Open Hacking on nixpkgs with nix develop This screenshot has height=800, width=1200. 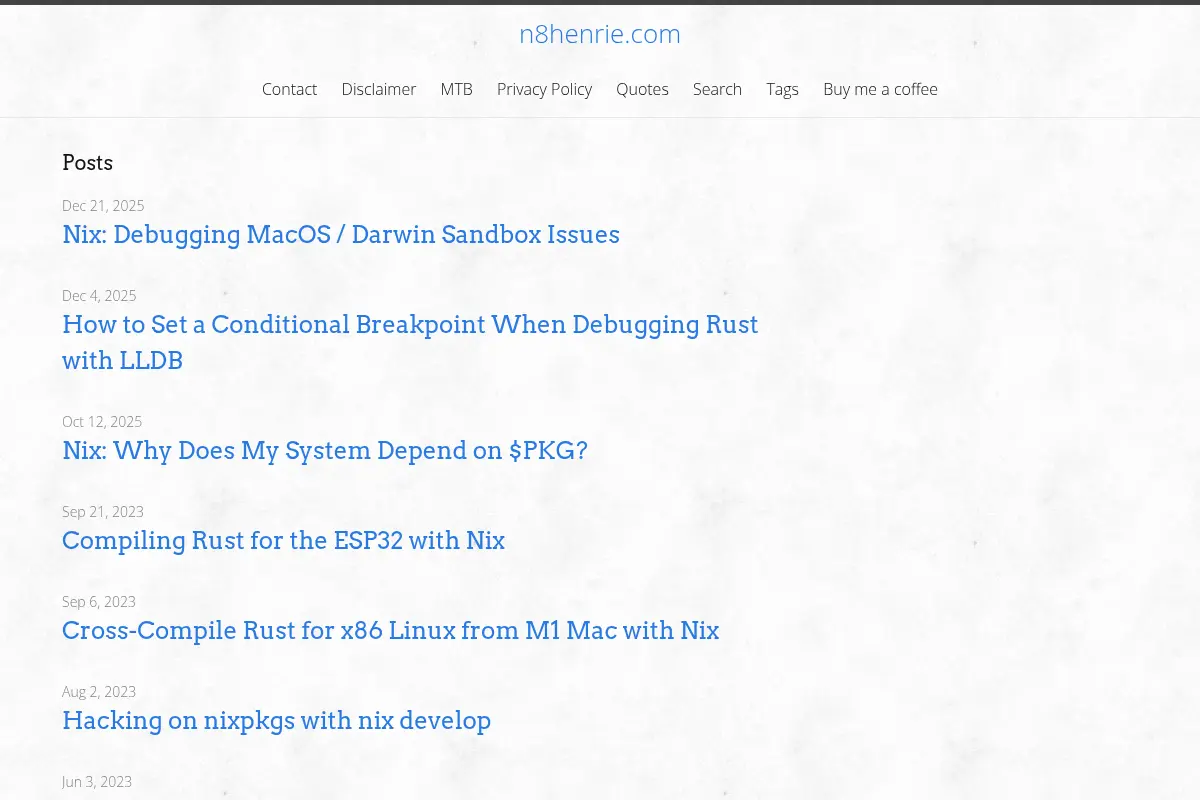pos(276,721)
